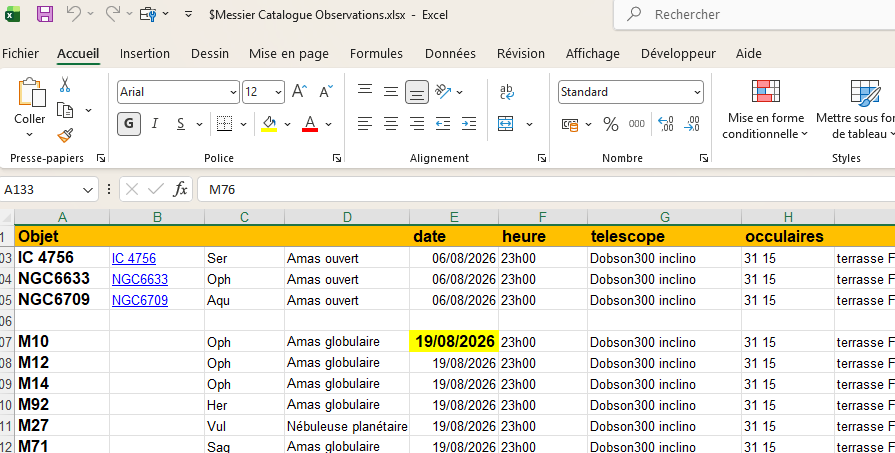895x453 pixels.
Task: Open borders dropdown arrow
Action: [x=243, y=124]
